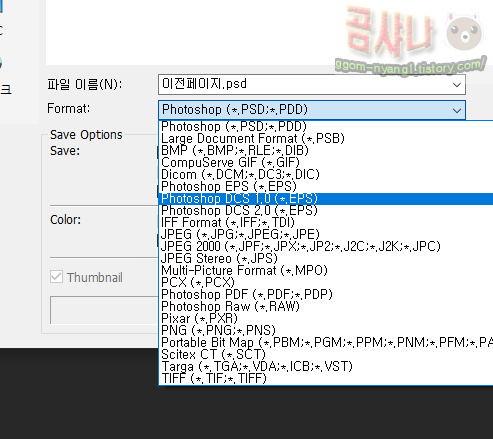Choose Large Document Format (*.PSB)

pyautogui.click(x=326, y=139)
